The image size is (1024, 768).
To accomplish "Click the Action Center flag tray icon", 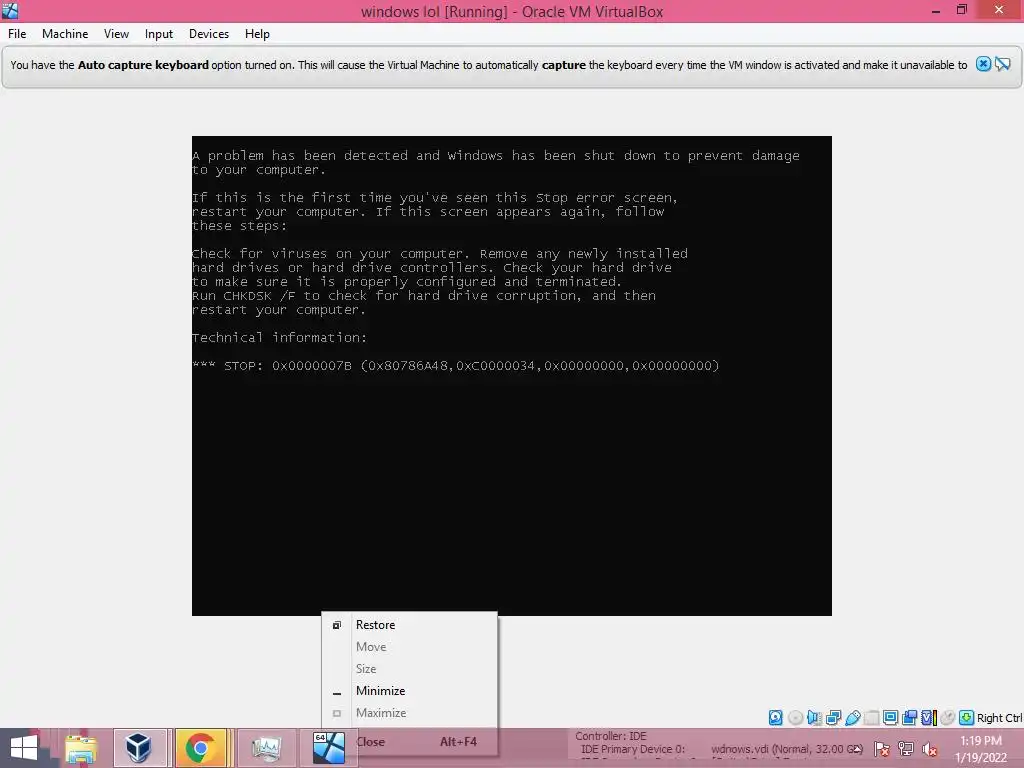I will [882, 749].
